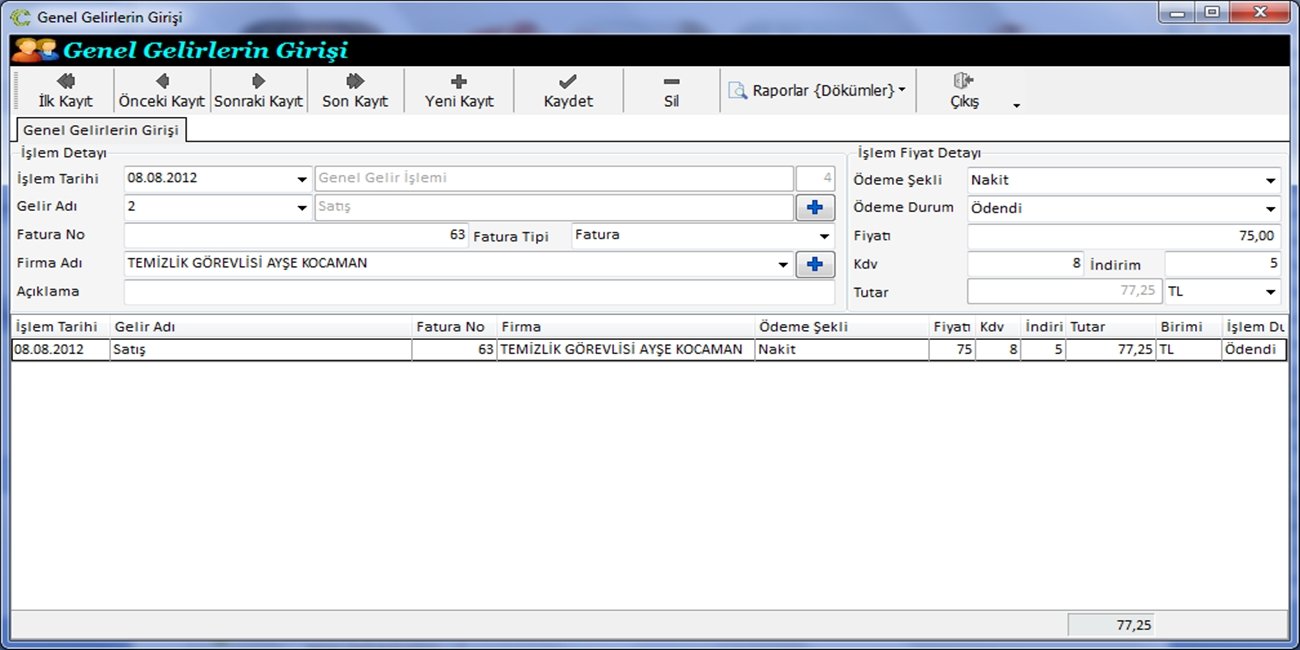Click the Fiyatı price input field
Image resolution: width=1300 pixels, height=650 pixels.
tap(1123, 237)
